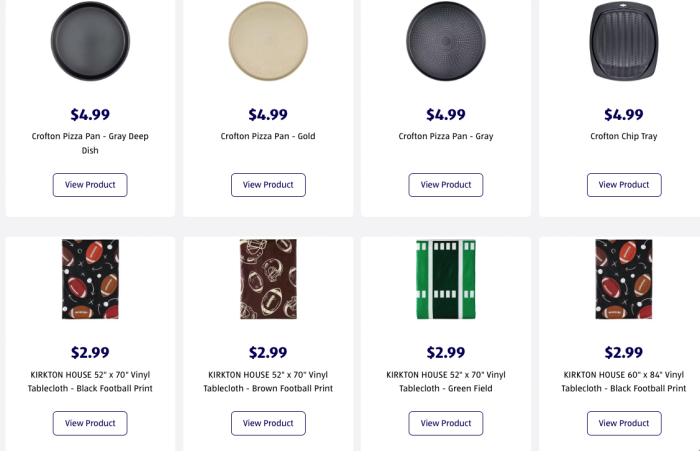Open the Green Field Vinyl Tablecloth title
The image size is (700, 451).
(x=445, y=381)
